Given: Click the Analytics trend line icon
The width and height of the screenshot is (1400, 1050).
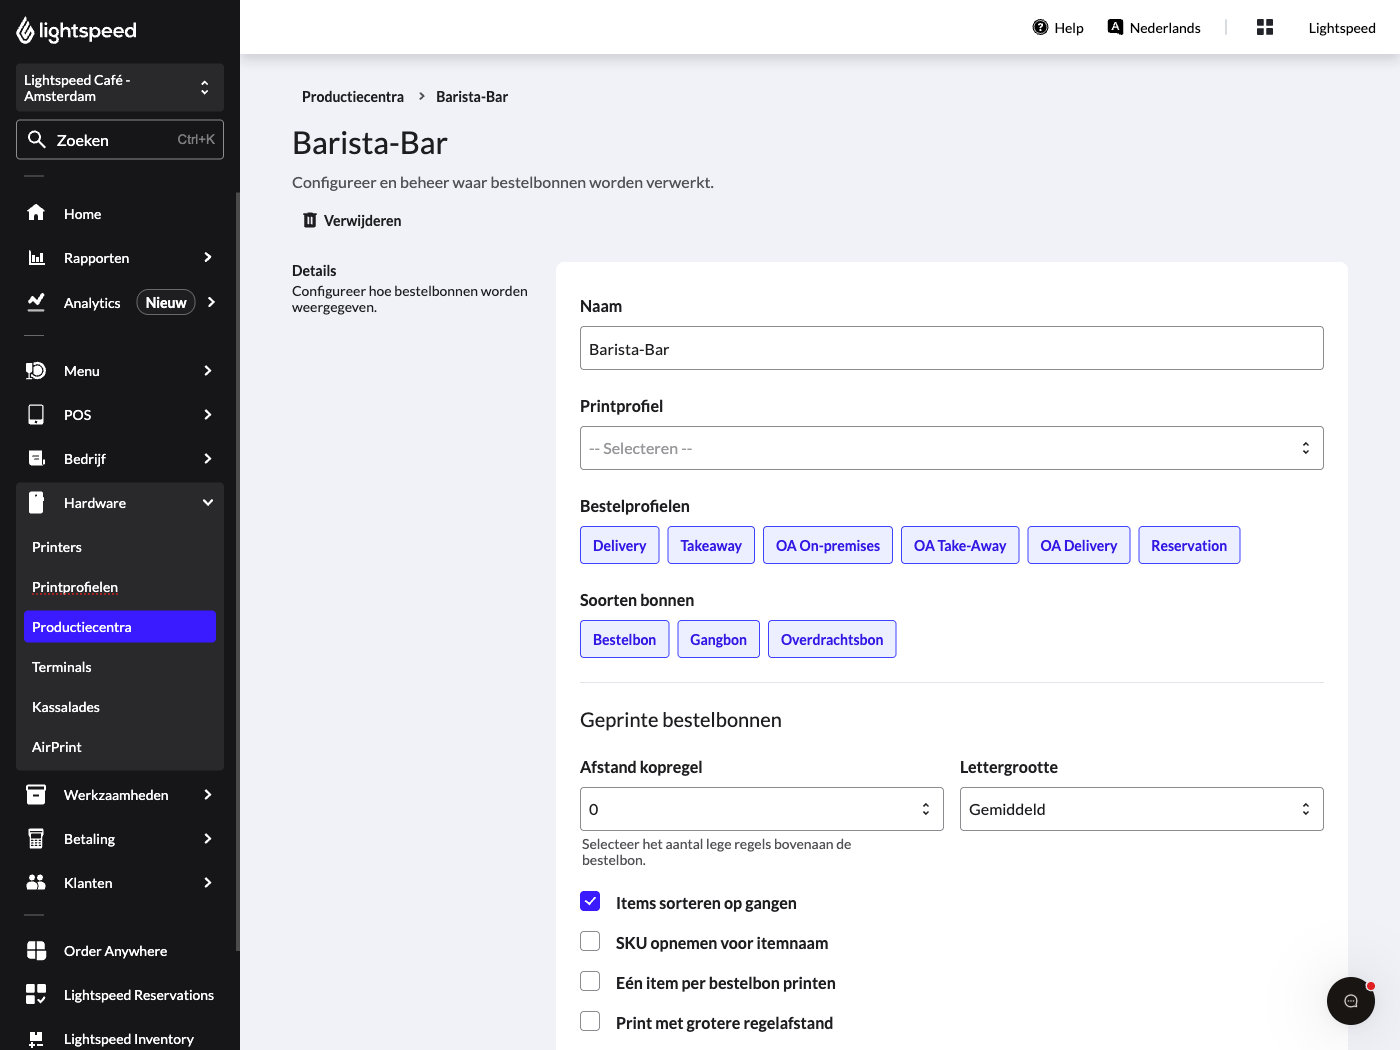Looking at the screenshot, I should pyautogui.click(x=36, y=301).
